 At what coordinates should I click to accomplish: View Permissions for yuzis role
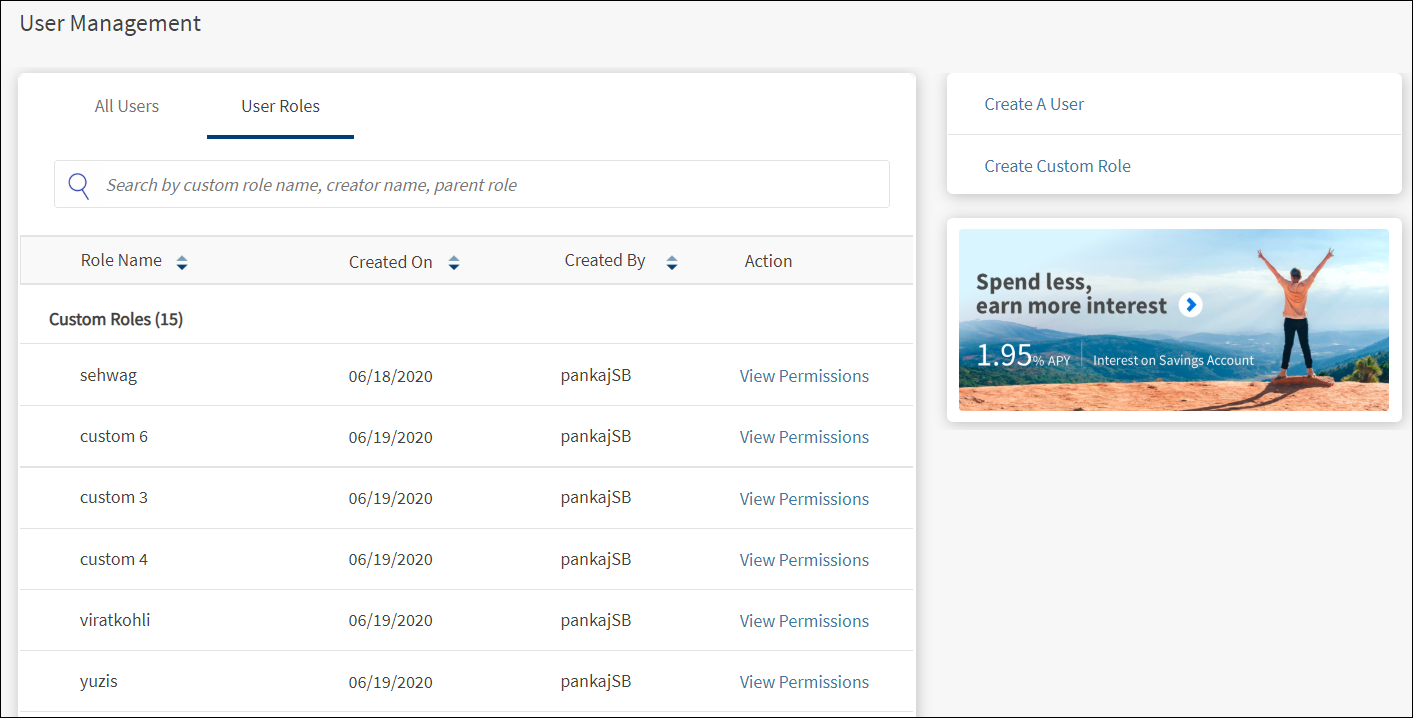pyautogui.click(x=804, y=682)
